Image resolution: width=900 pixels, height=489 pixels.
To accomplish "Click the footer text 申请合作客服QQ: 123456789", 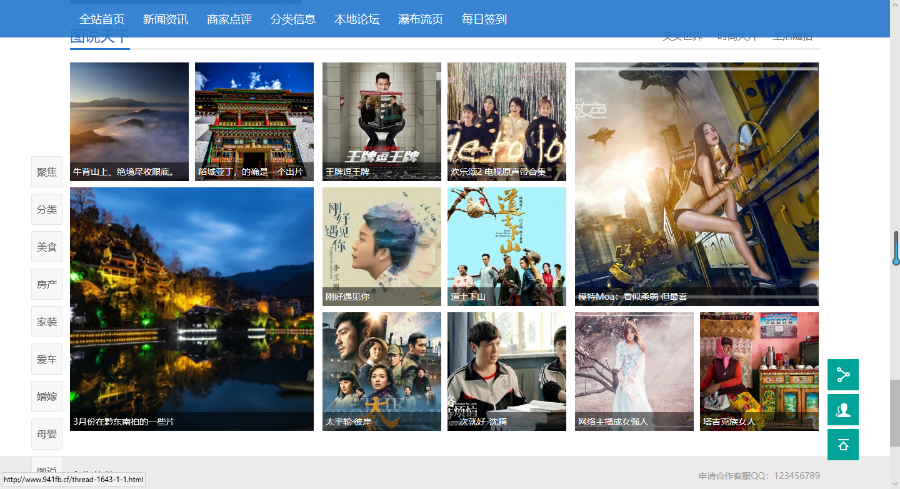I will pos(759,476).
